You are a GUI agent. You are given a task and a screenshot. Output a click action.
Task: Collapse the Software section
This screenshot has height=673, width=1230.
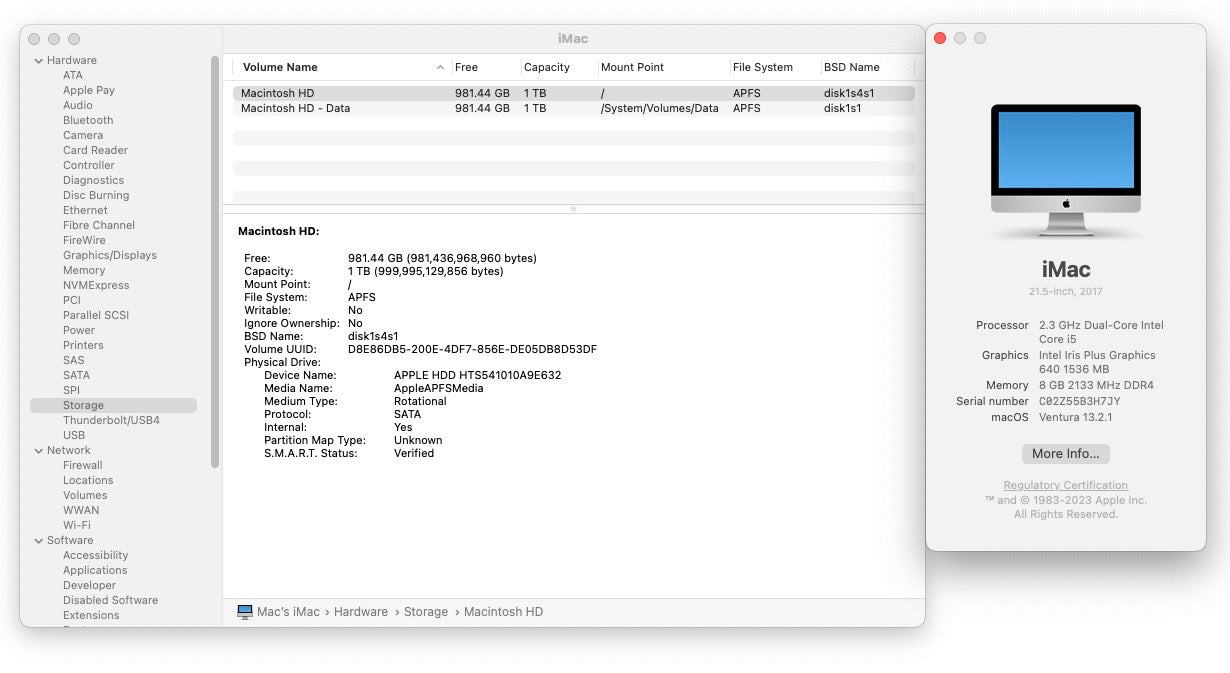click(x=37, y=540)
